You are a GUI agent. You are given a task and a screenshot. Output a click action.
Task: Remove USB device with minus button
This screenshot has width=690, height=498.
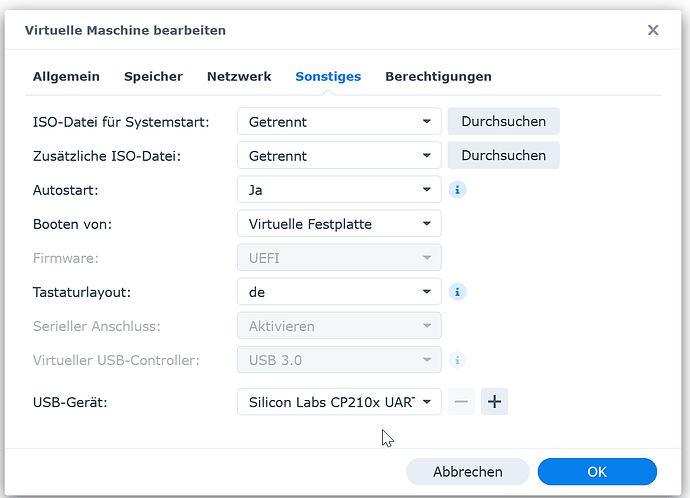[461, 401]
